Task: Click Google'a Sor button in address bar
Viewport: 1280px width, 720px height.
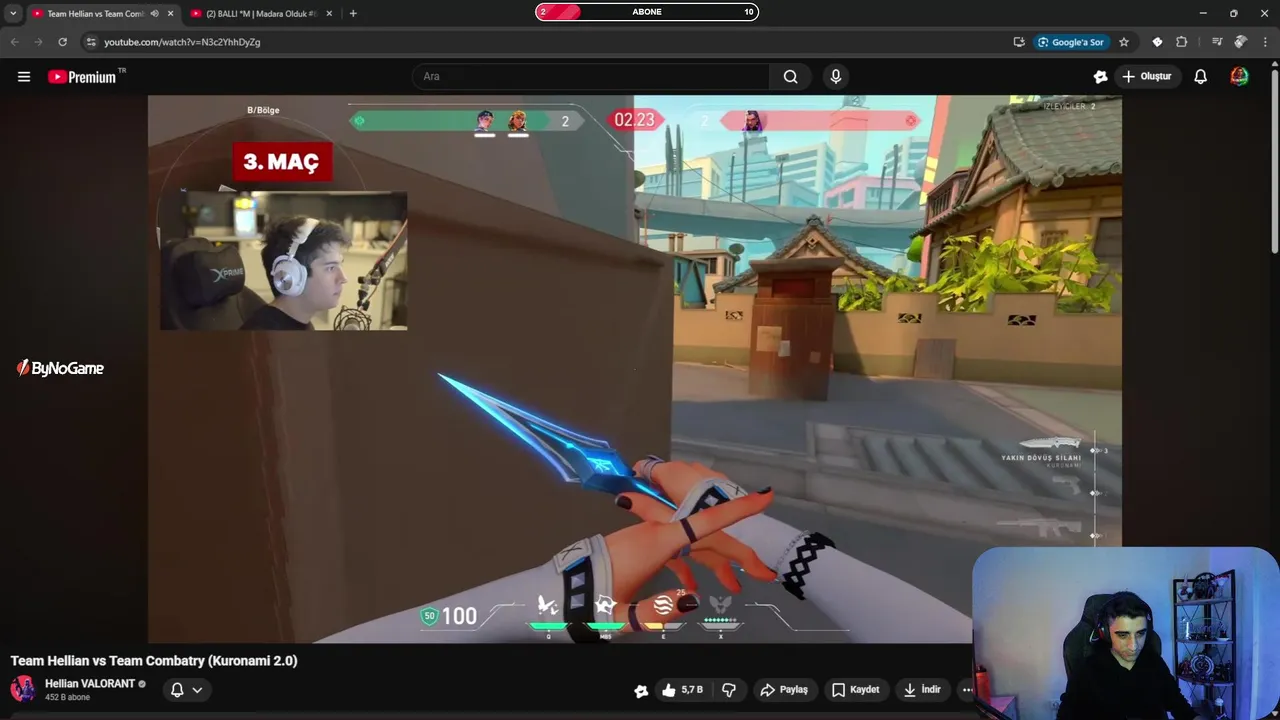Action: click(x=1070, y=42)
